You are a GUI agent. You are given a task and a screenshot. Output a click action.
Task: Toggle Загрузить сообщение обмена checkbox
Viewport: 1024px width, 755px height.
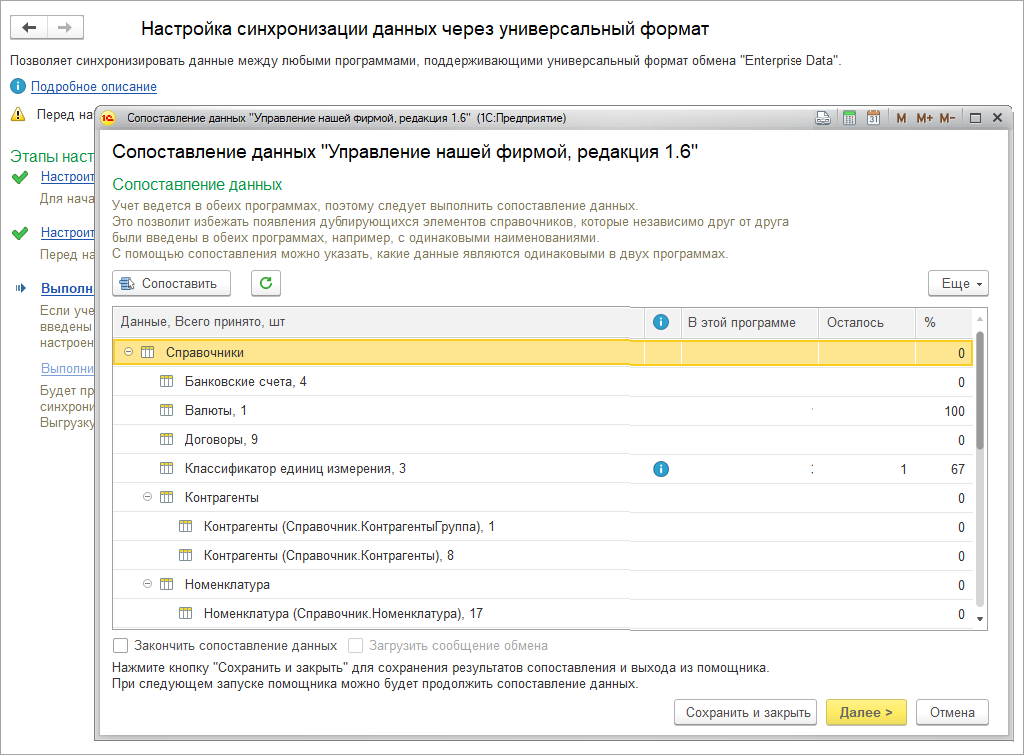[x=355, y=646]
